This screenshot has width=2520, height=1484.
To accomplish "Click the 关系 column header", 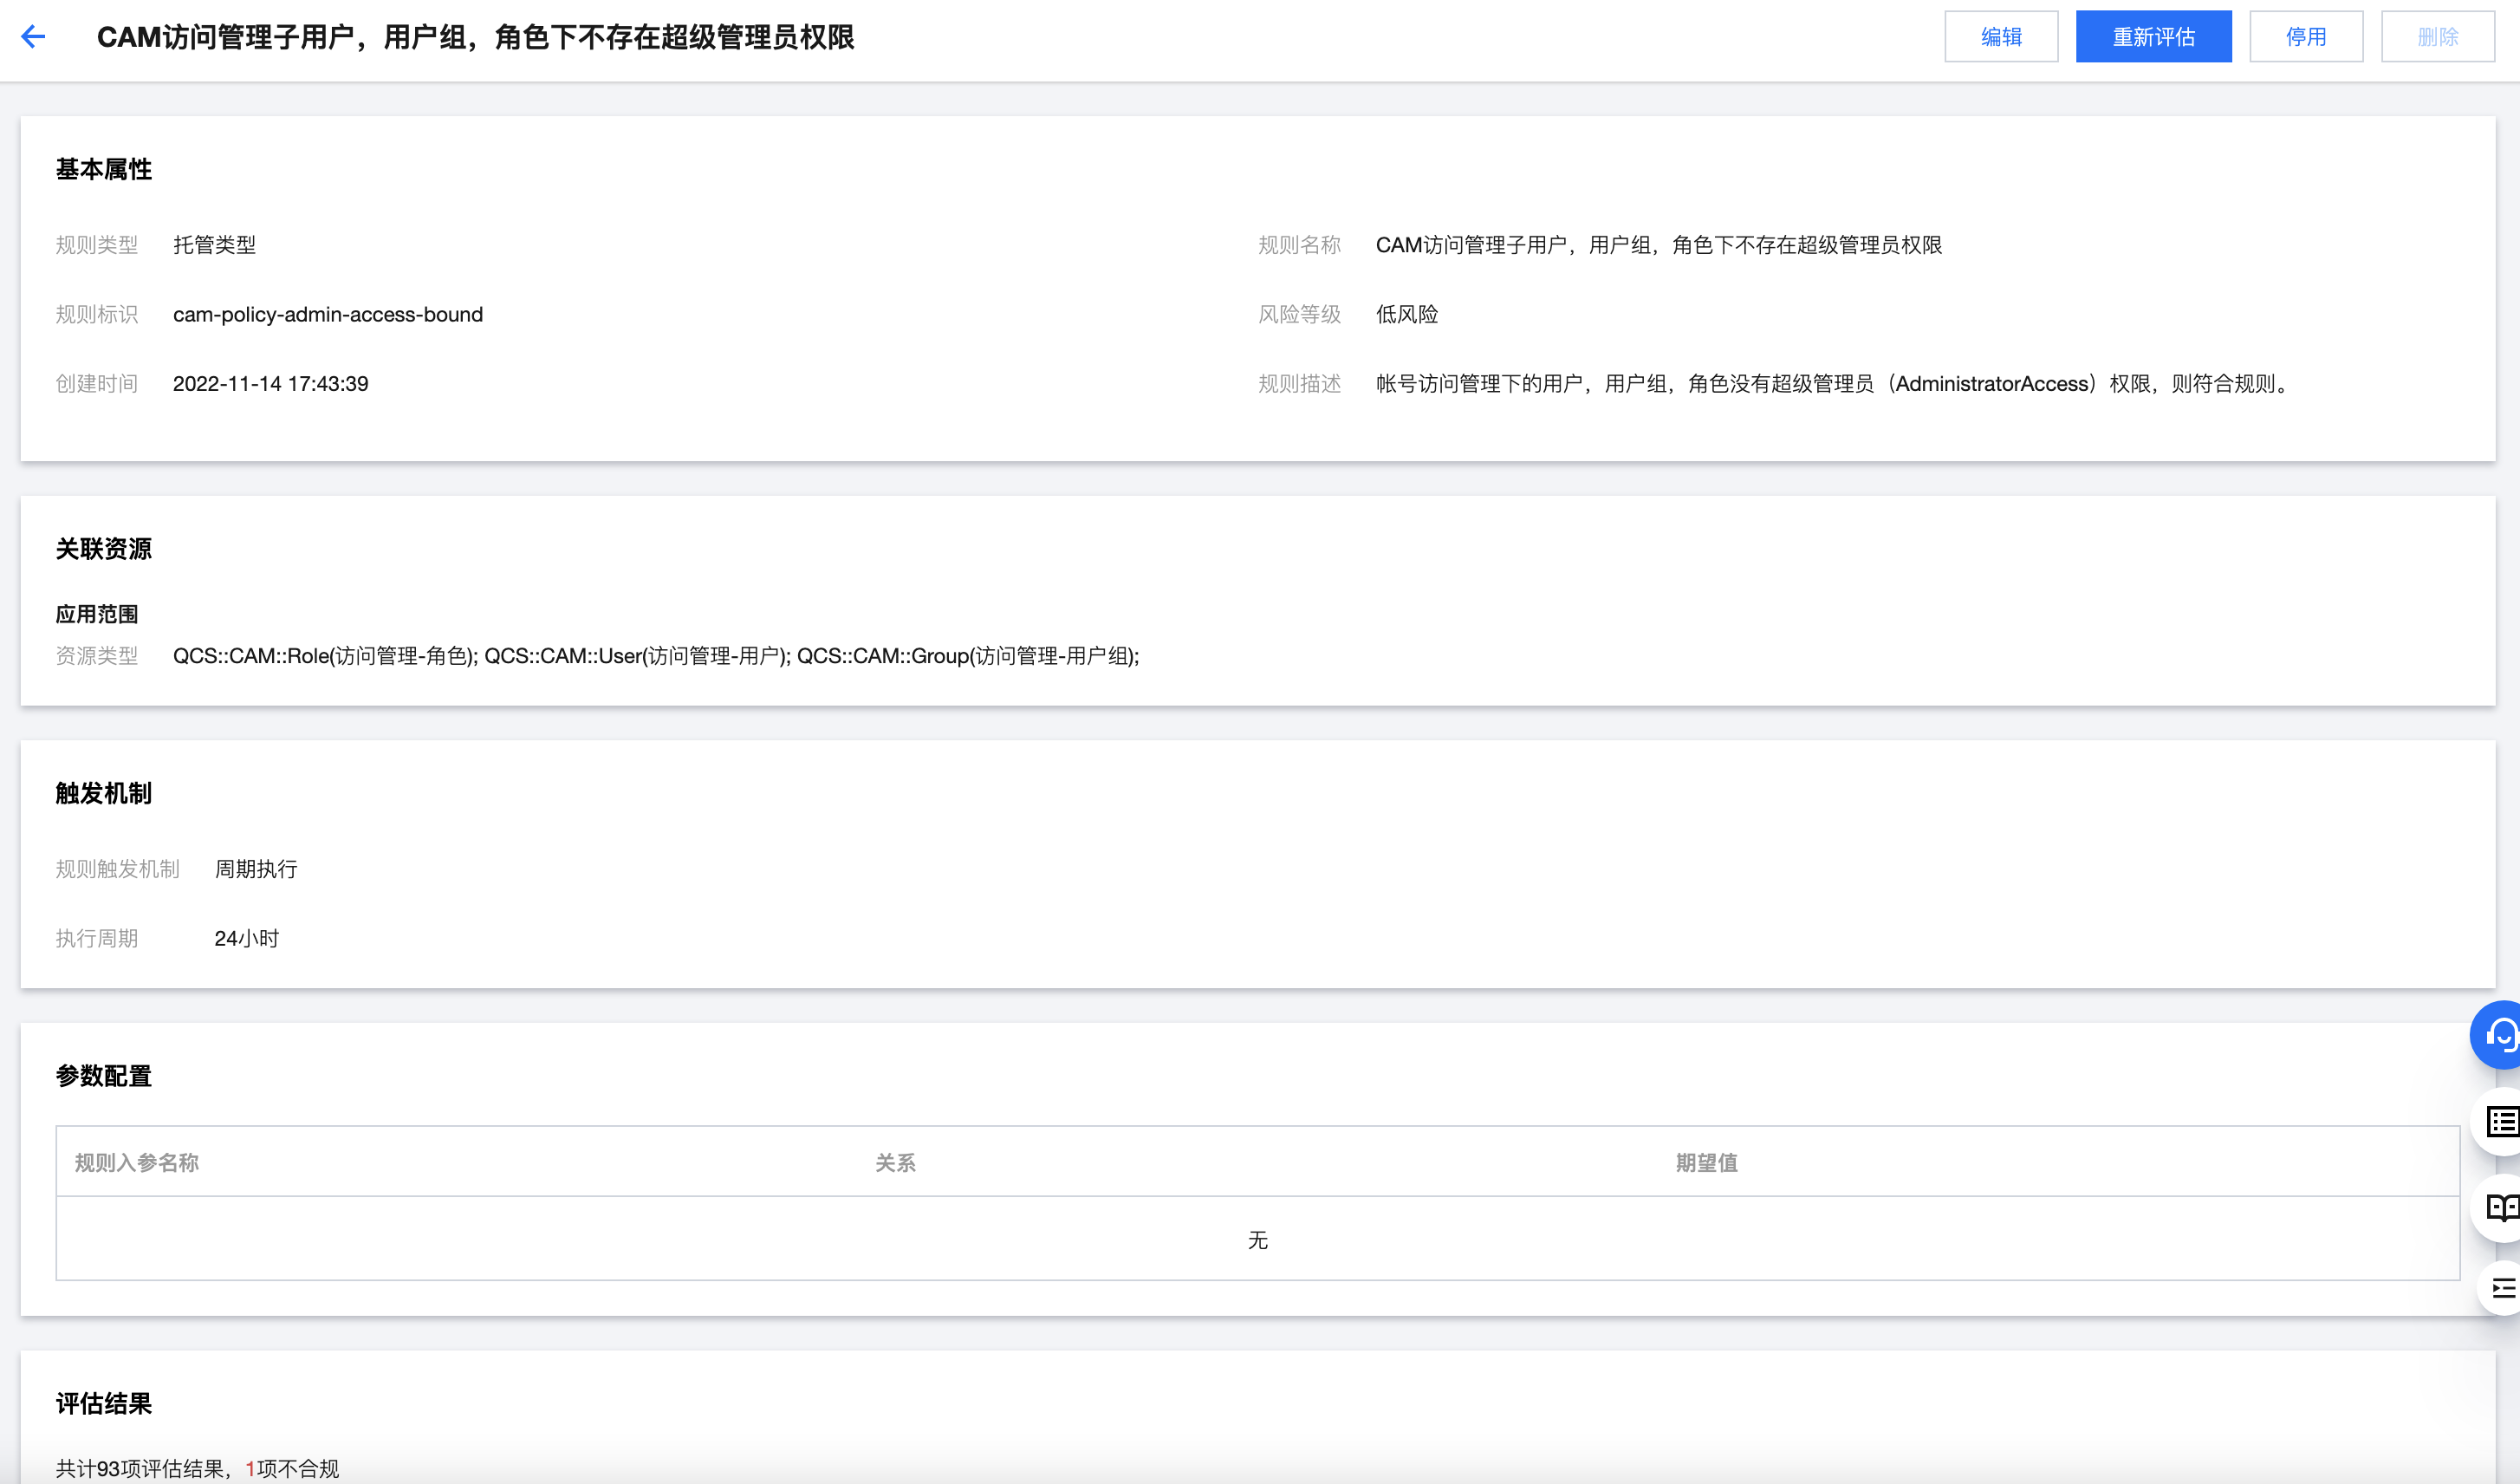I will [895, 1162].
